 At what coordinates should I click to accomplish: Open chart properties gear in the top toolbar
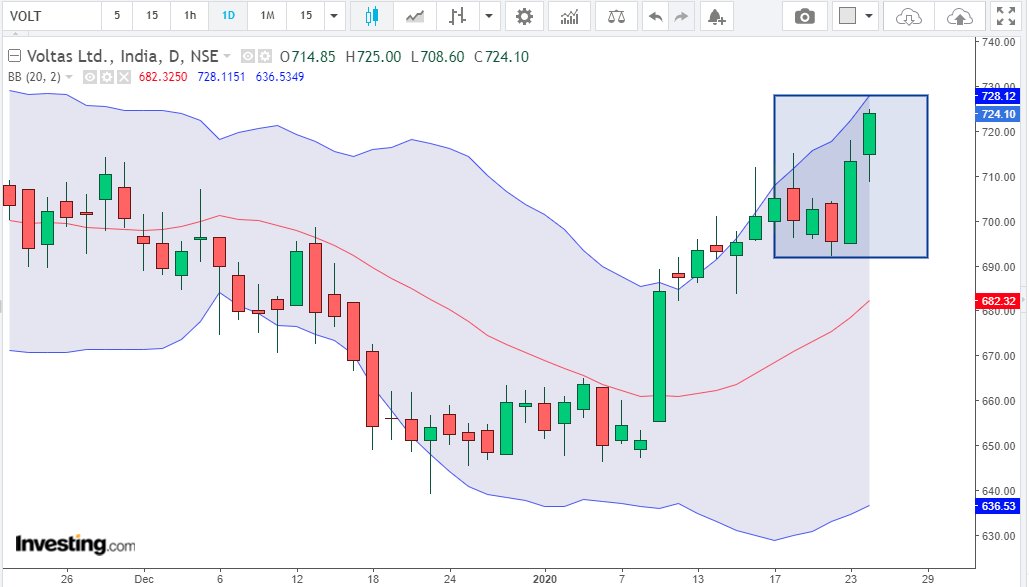tap(524, 16)
